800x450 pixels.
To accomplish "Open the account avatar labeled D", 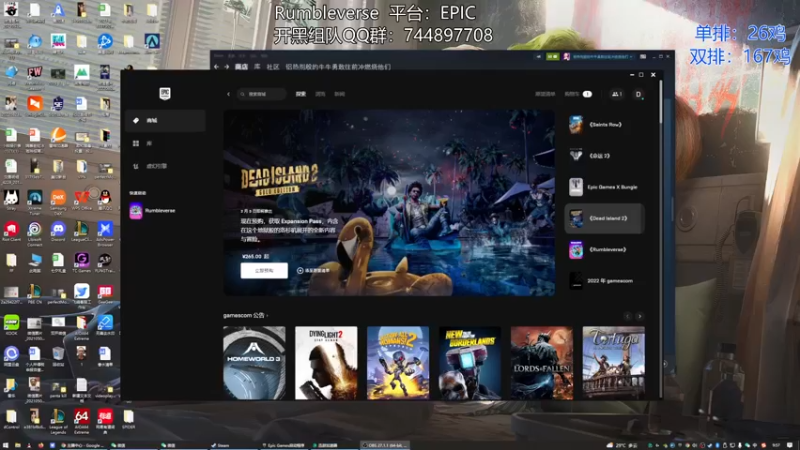I will pyautogui.click(x=638, y=94).
